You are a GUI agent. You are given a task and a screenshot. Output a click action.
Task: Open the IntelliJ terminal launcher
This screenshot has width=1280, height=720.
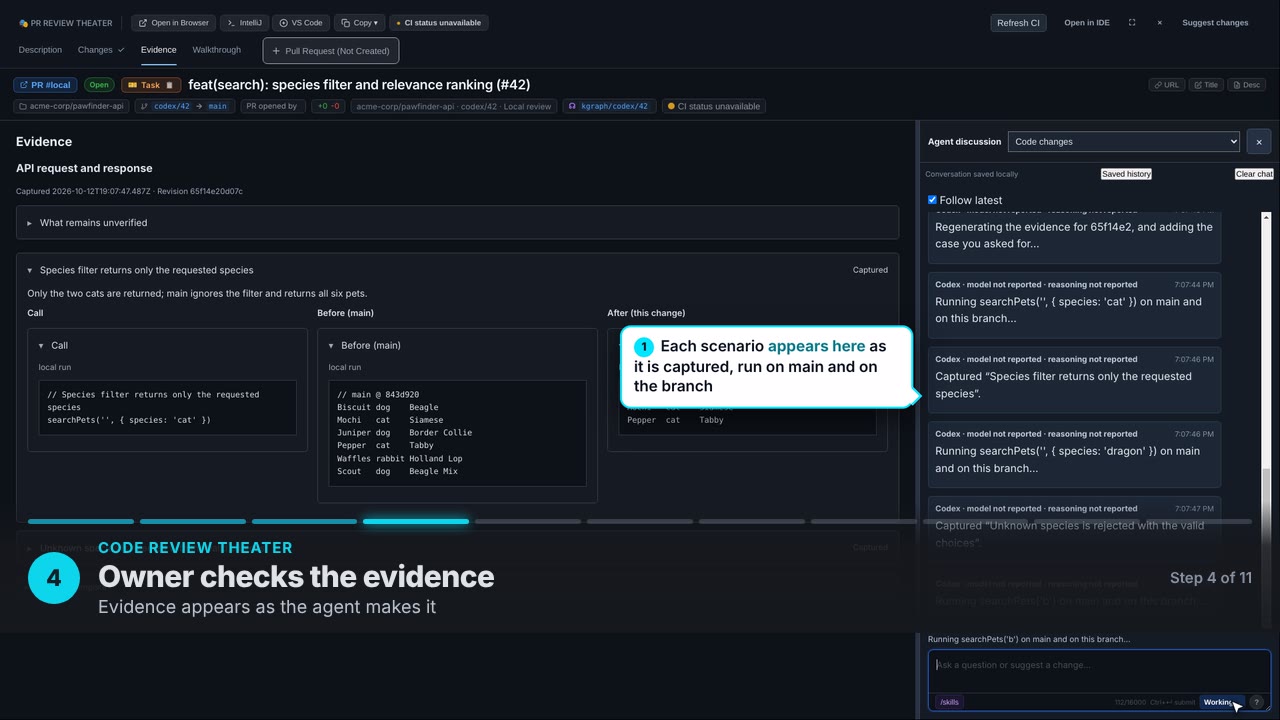click(x=244, y=23)
